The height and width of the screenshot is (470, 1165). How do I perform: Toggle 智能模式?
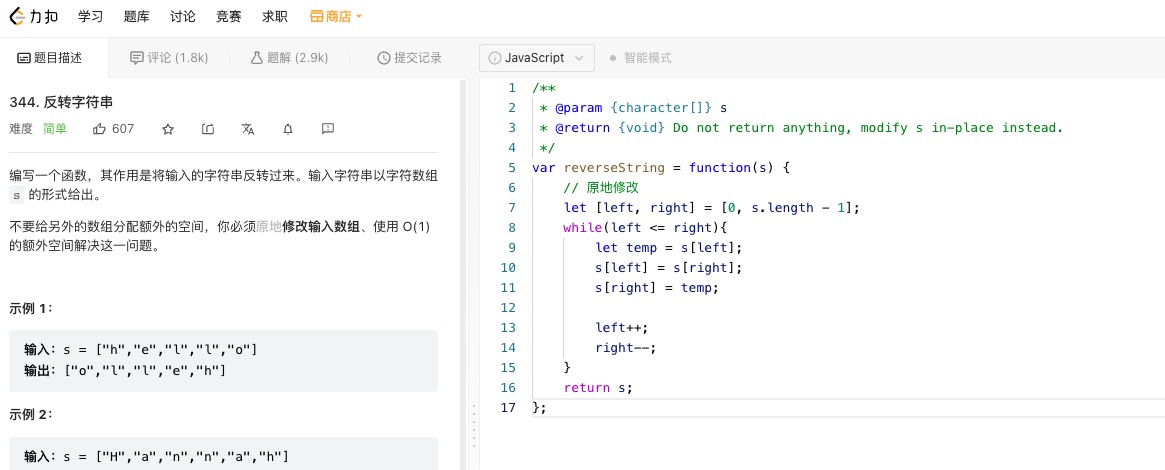click(x=640, y=57)
